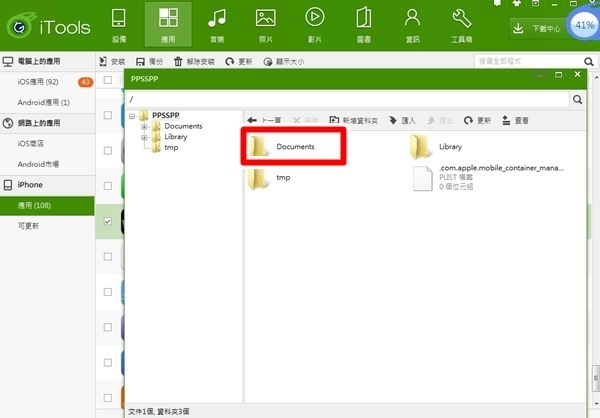Viewport: 600px width, 418px height.
Task: Open the 照片 (Photos) section
Action: (x=266, y=24)
